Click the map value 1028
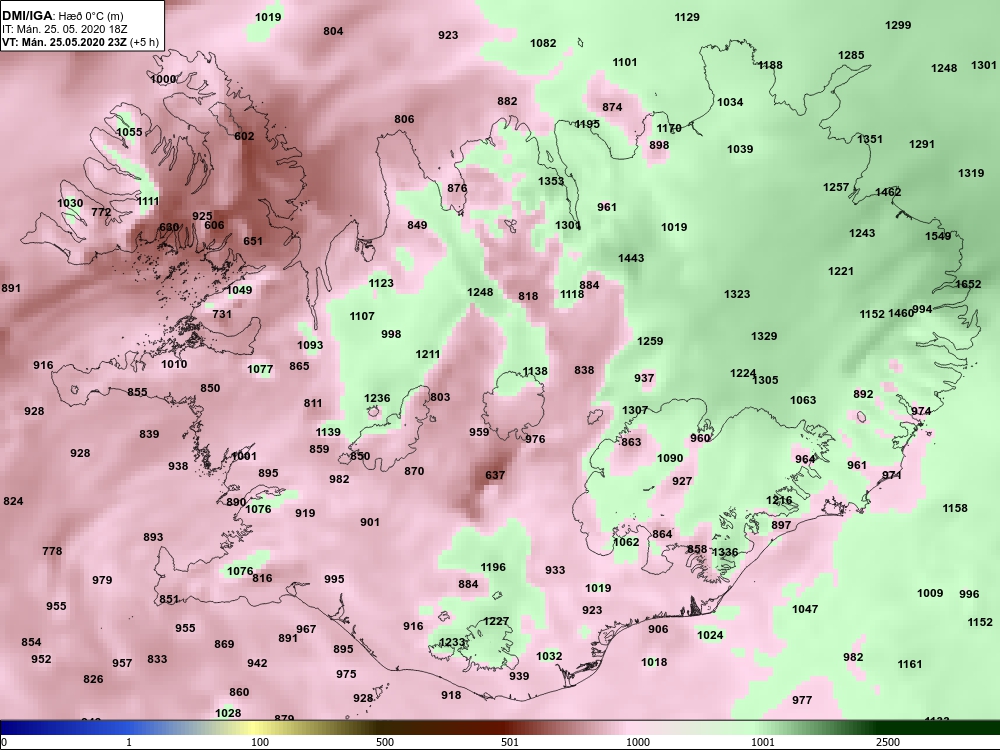This screenshot has height=750, width=1000. (x=228, y=713)
